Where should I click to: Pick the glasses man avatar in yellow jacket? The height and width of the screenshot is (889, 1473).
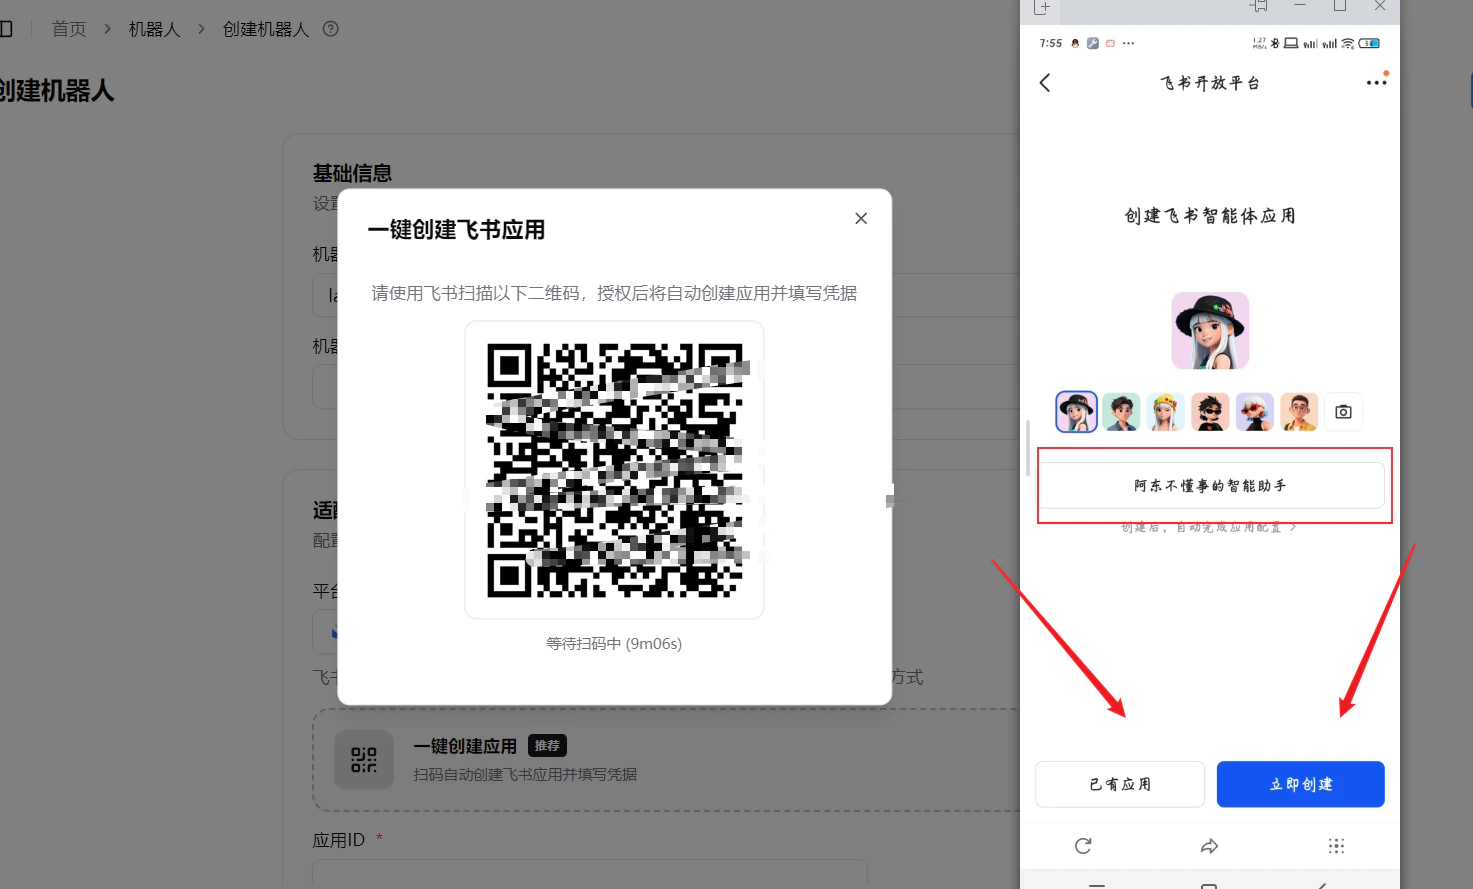(1299, 412)
